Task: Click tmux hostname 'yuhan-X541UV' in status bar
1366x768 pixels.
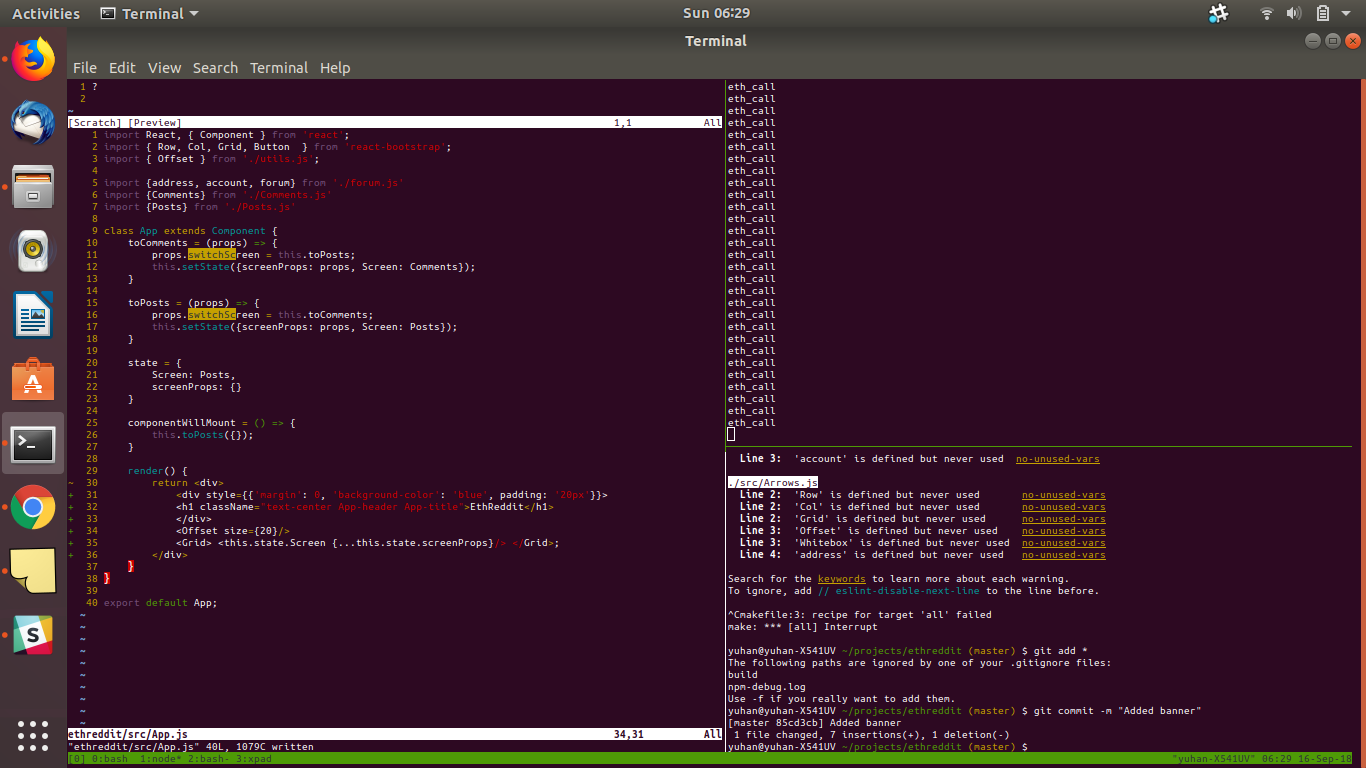Action: point(1214,759)
